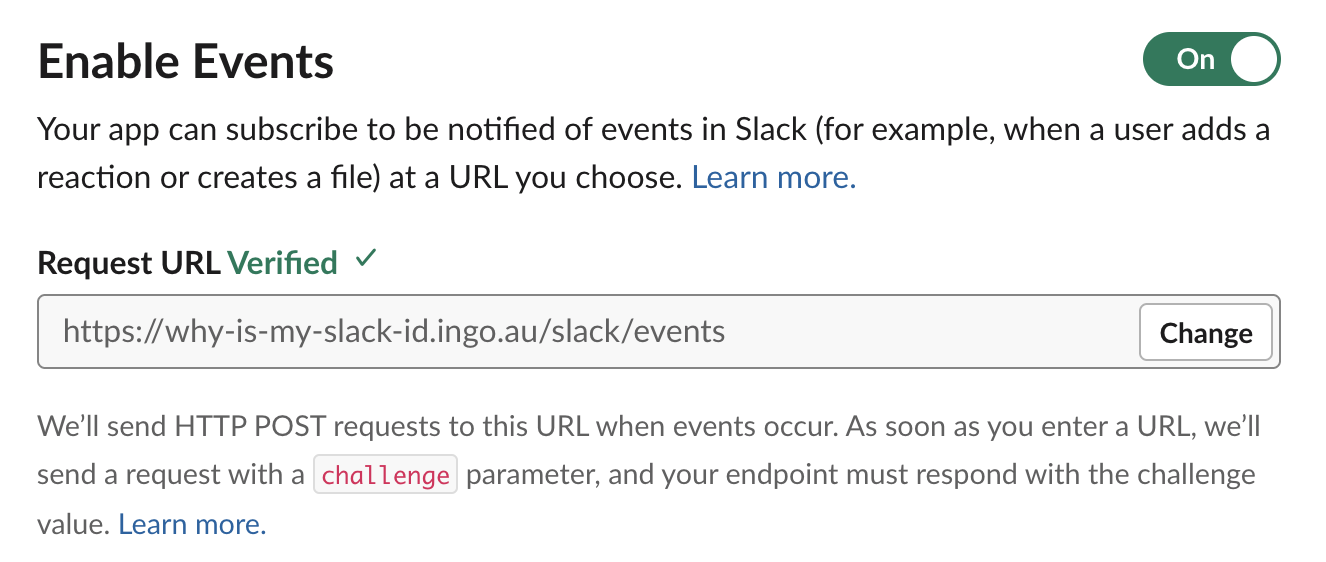Click the empty space right of the URL text

[930, 332]
